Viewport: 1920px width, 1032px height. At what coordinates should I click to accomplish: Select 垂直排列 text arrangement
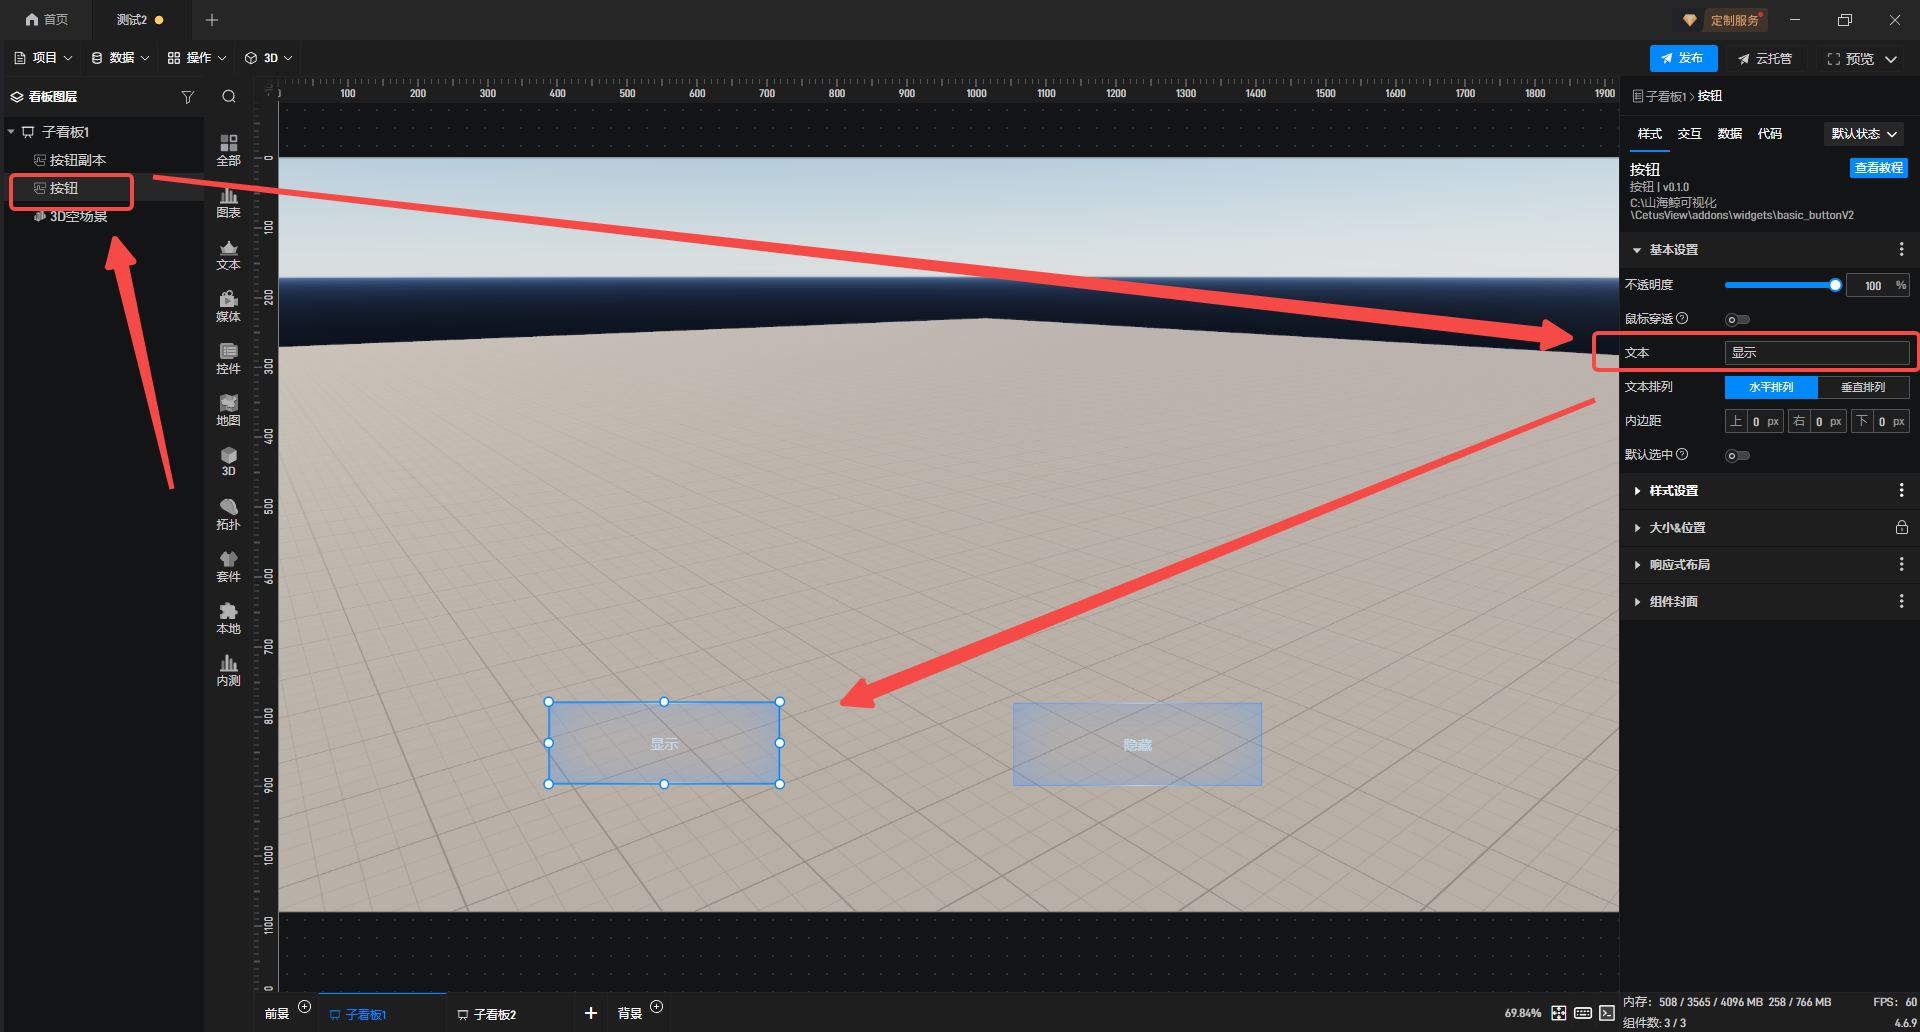pyautogui.click(x=1862, y=387)
